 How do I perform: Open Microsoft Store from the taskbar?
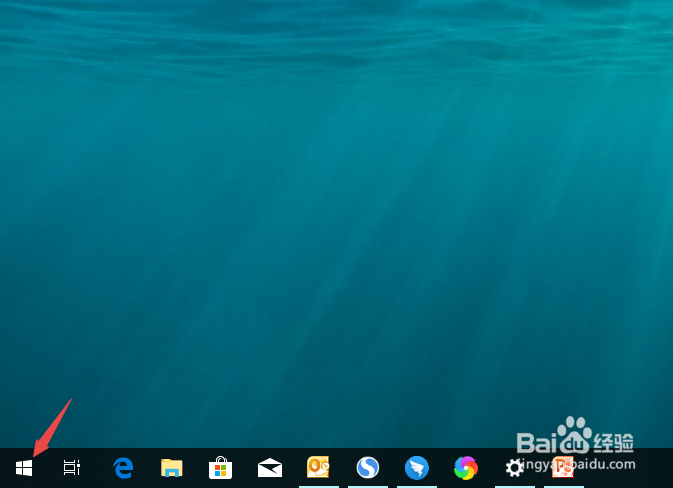(x=220, y=468)
